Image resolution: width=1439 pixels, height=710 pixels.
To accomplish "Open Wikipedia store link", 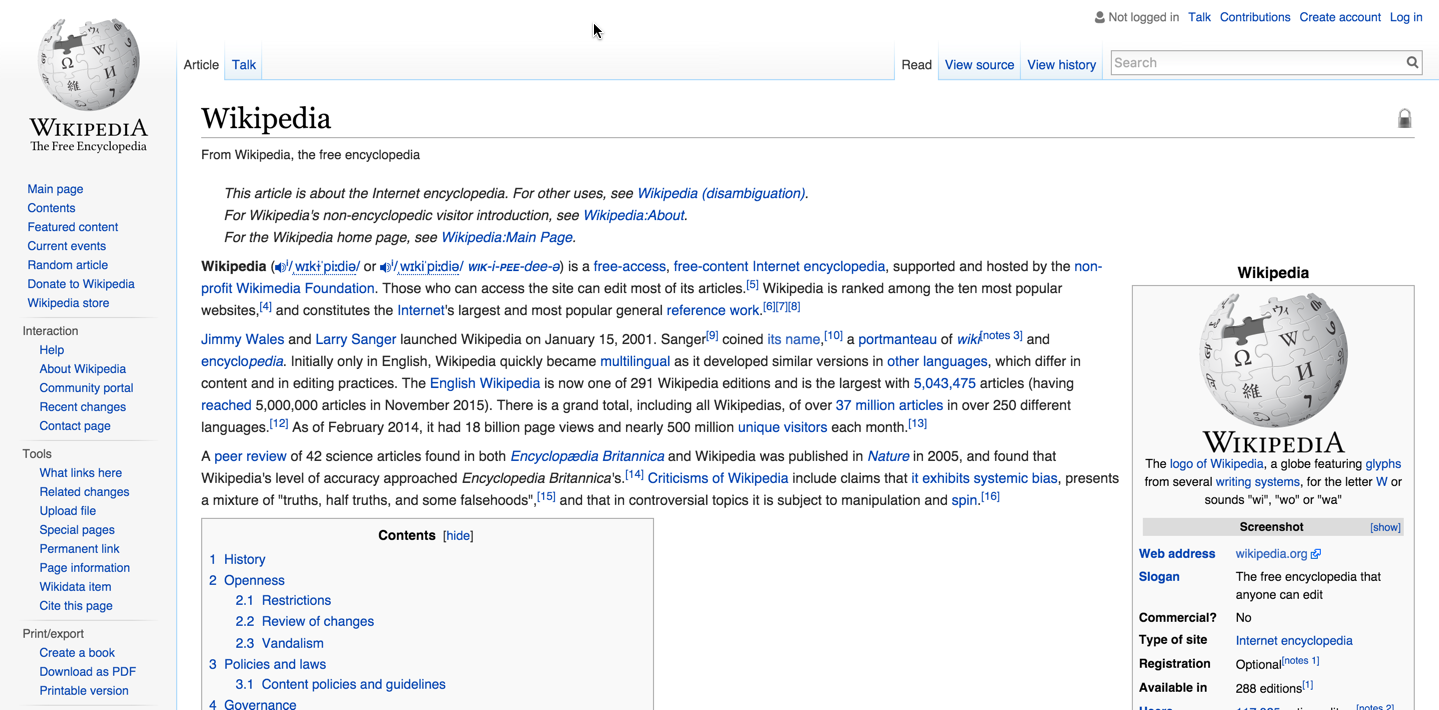I will pos(68,303).
